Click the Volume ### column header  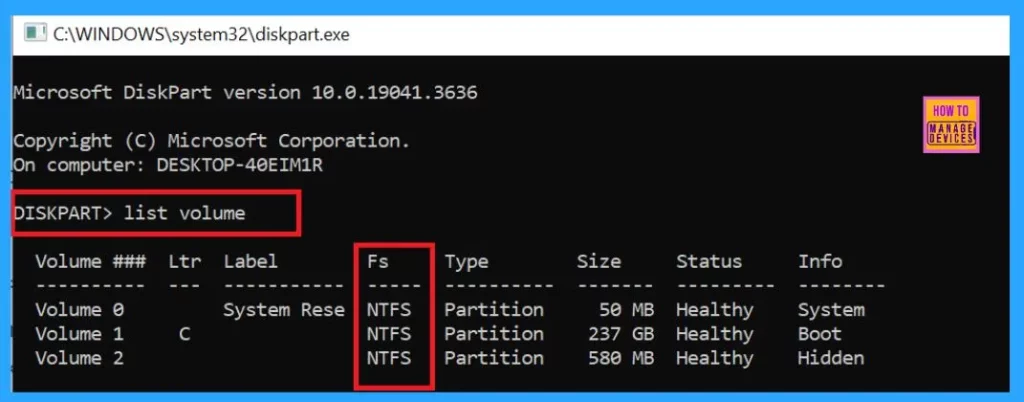click(x=90, y=262)
